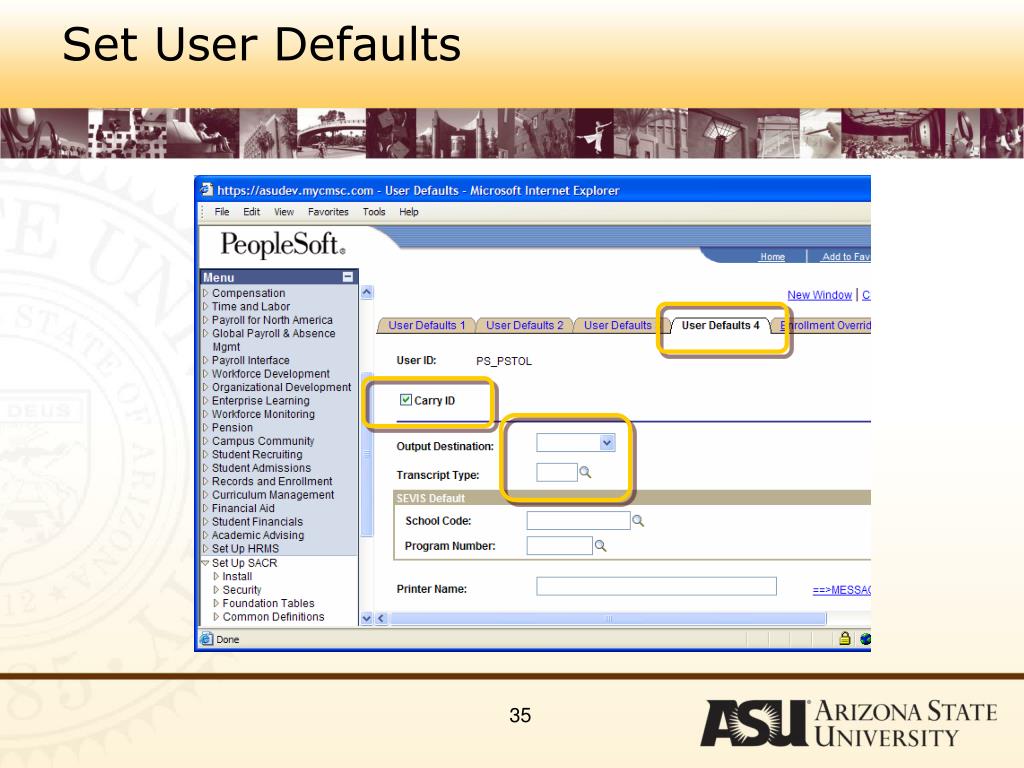
Task: Open the Help menu
Action: click(x=409, y=212)
